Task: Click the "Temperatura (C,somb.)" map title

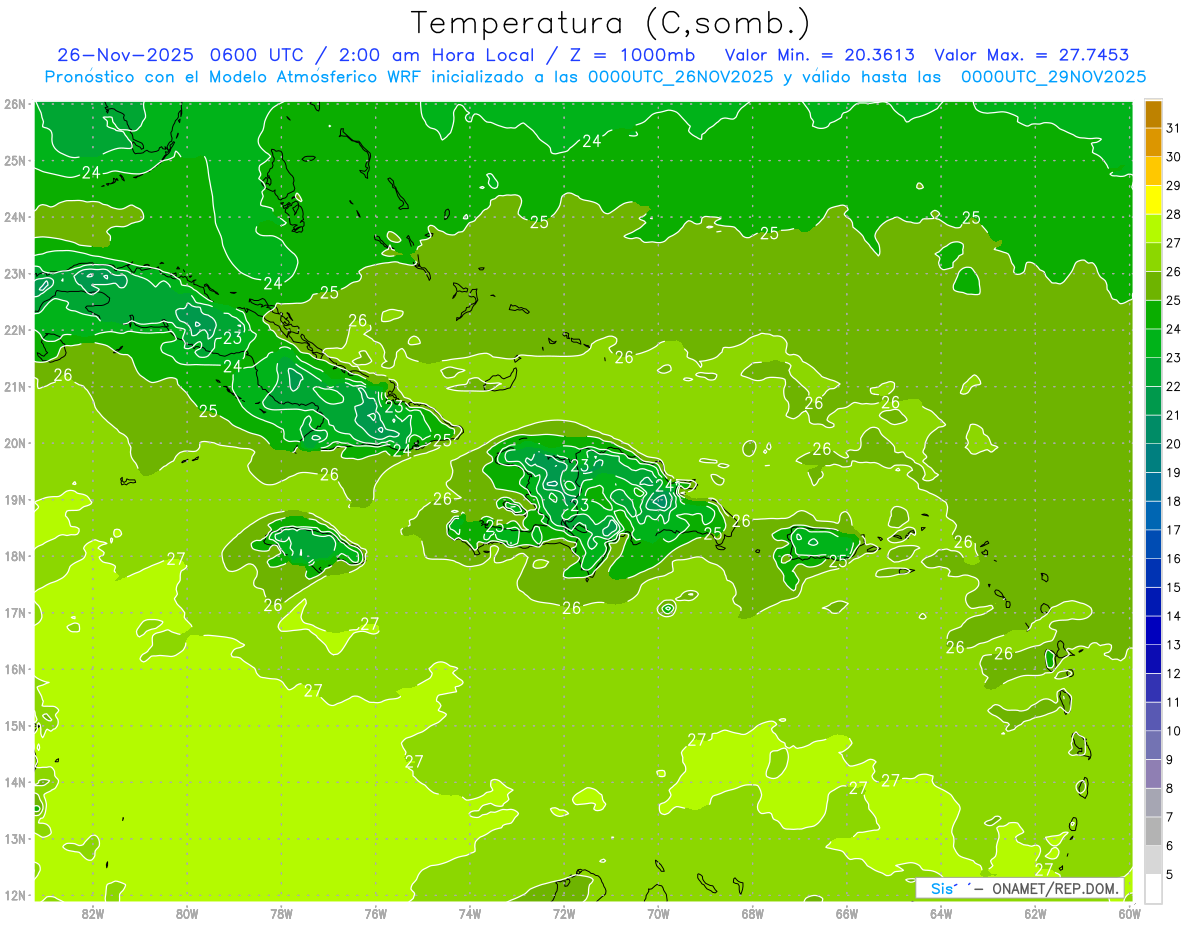Action: coord(611,24)
